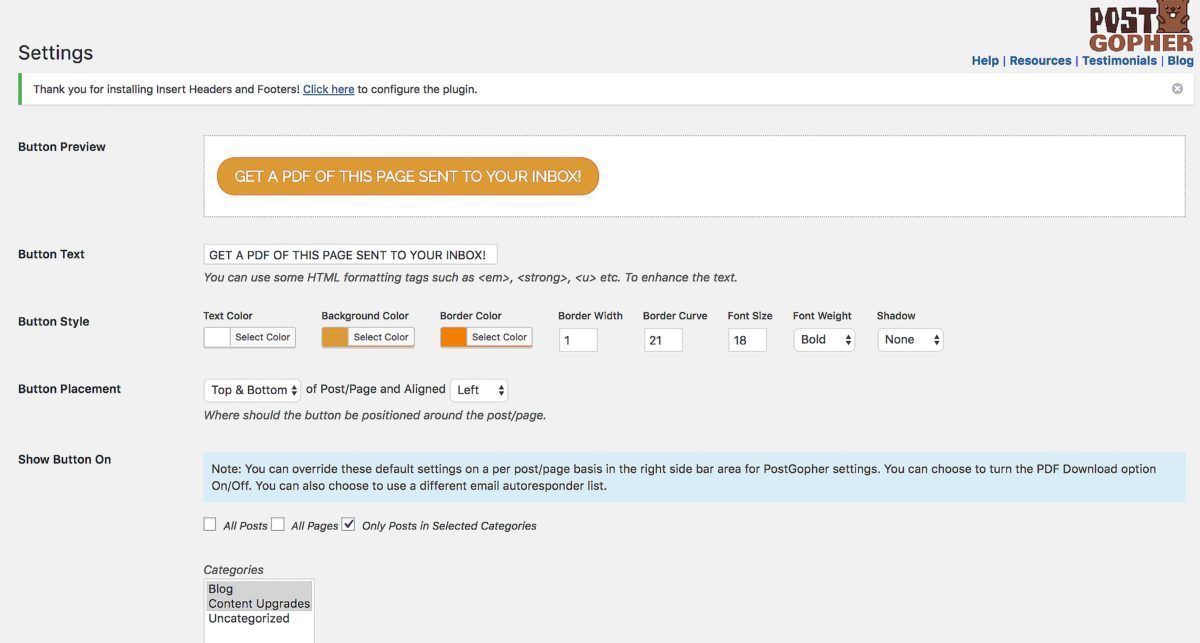The width and height of the screenshot is (1200, 643).
Task: Click the PostGopher logo
Action: point(1140,28)
